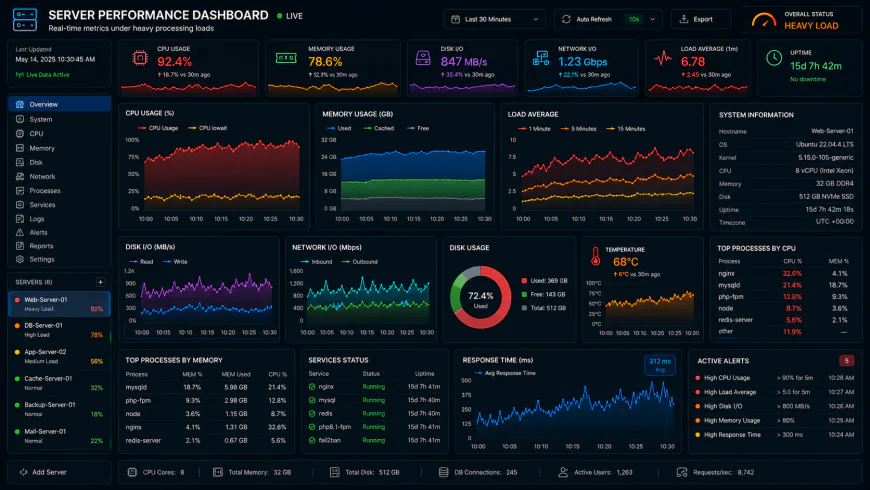Viewport: 870px width, 490px height.
Task: Select Disk in the sidebar
Action: point(59,163)
